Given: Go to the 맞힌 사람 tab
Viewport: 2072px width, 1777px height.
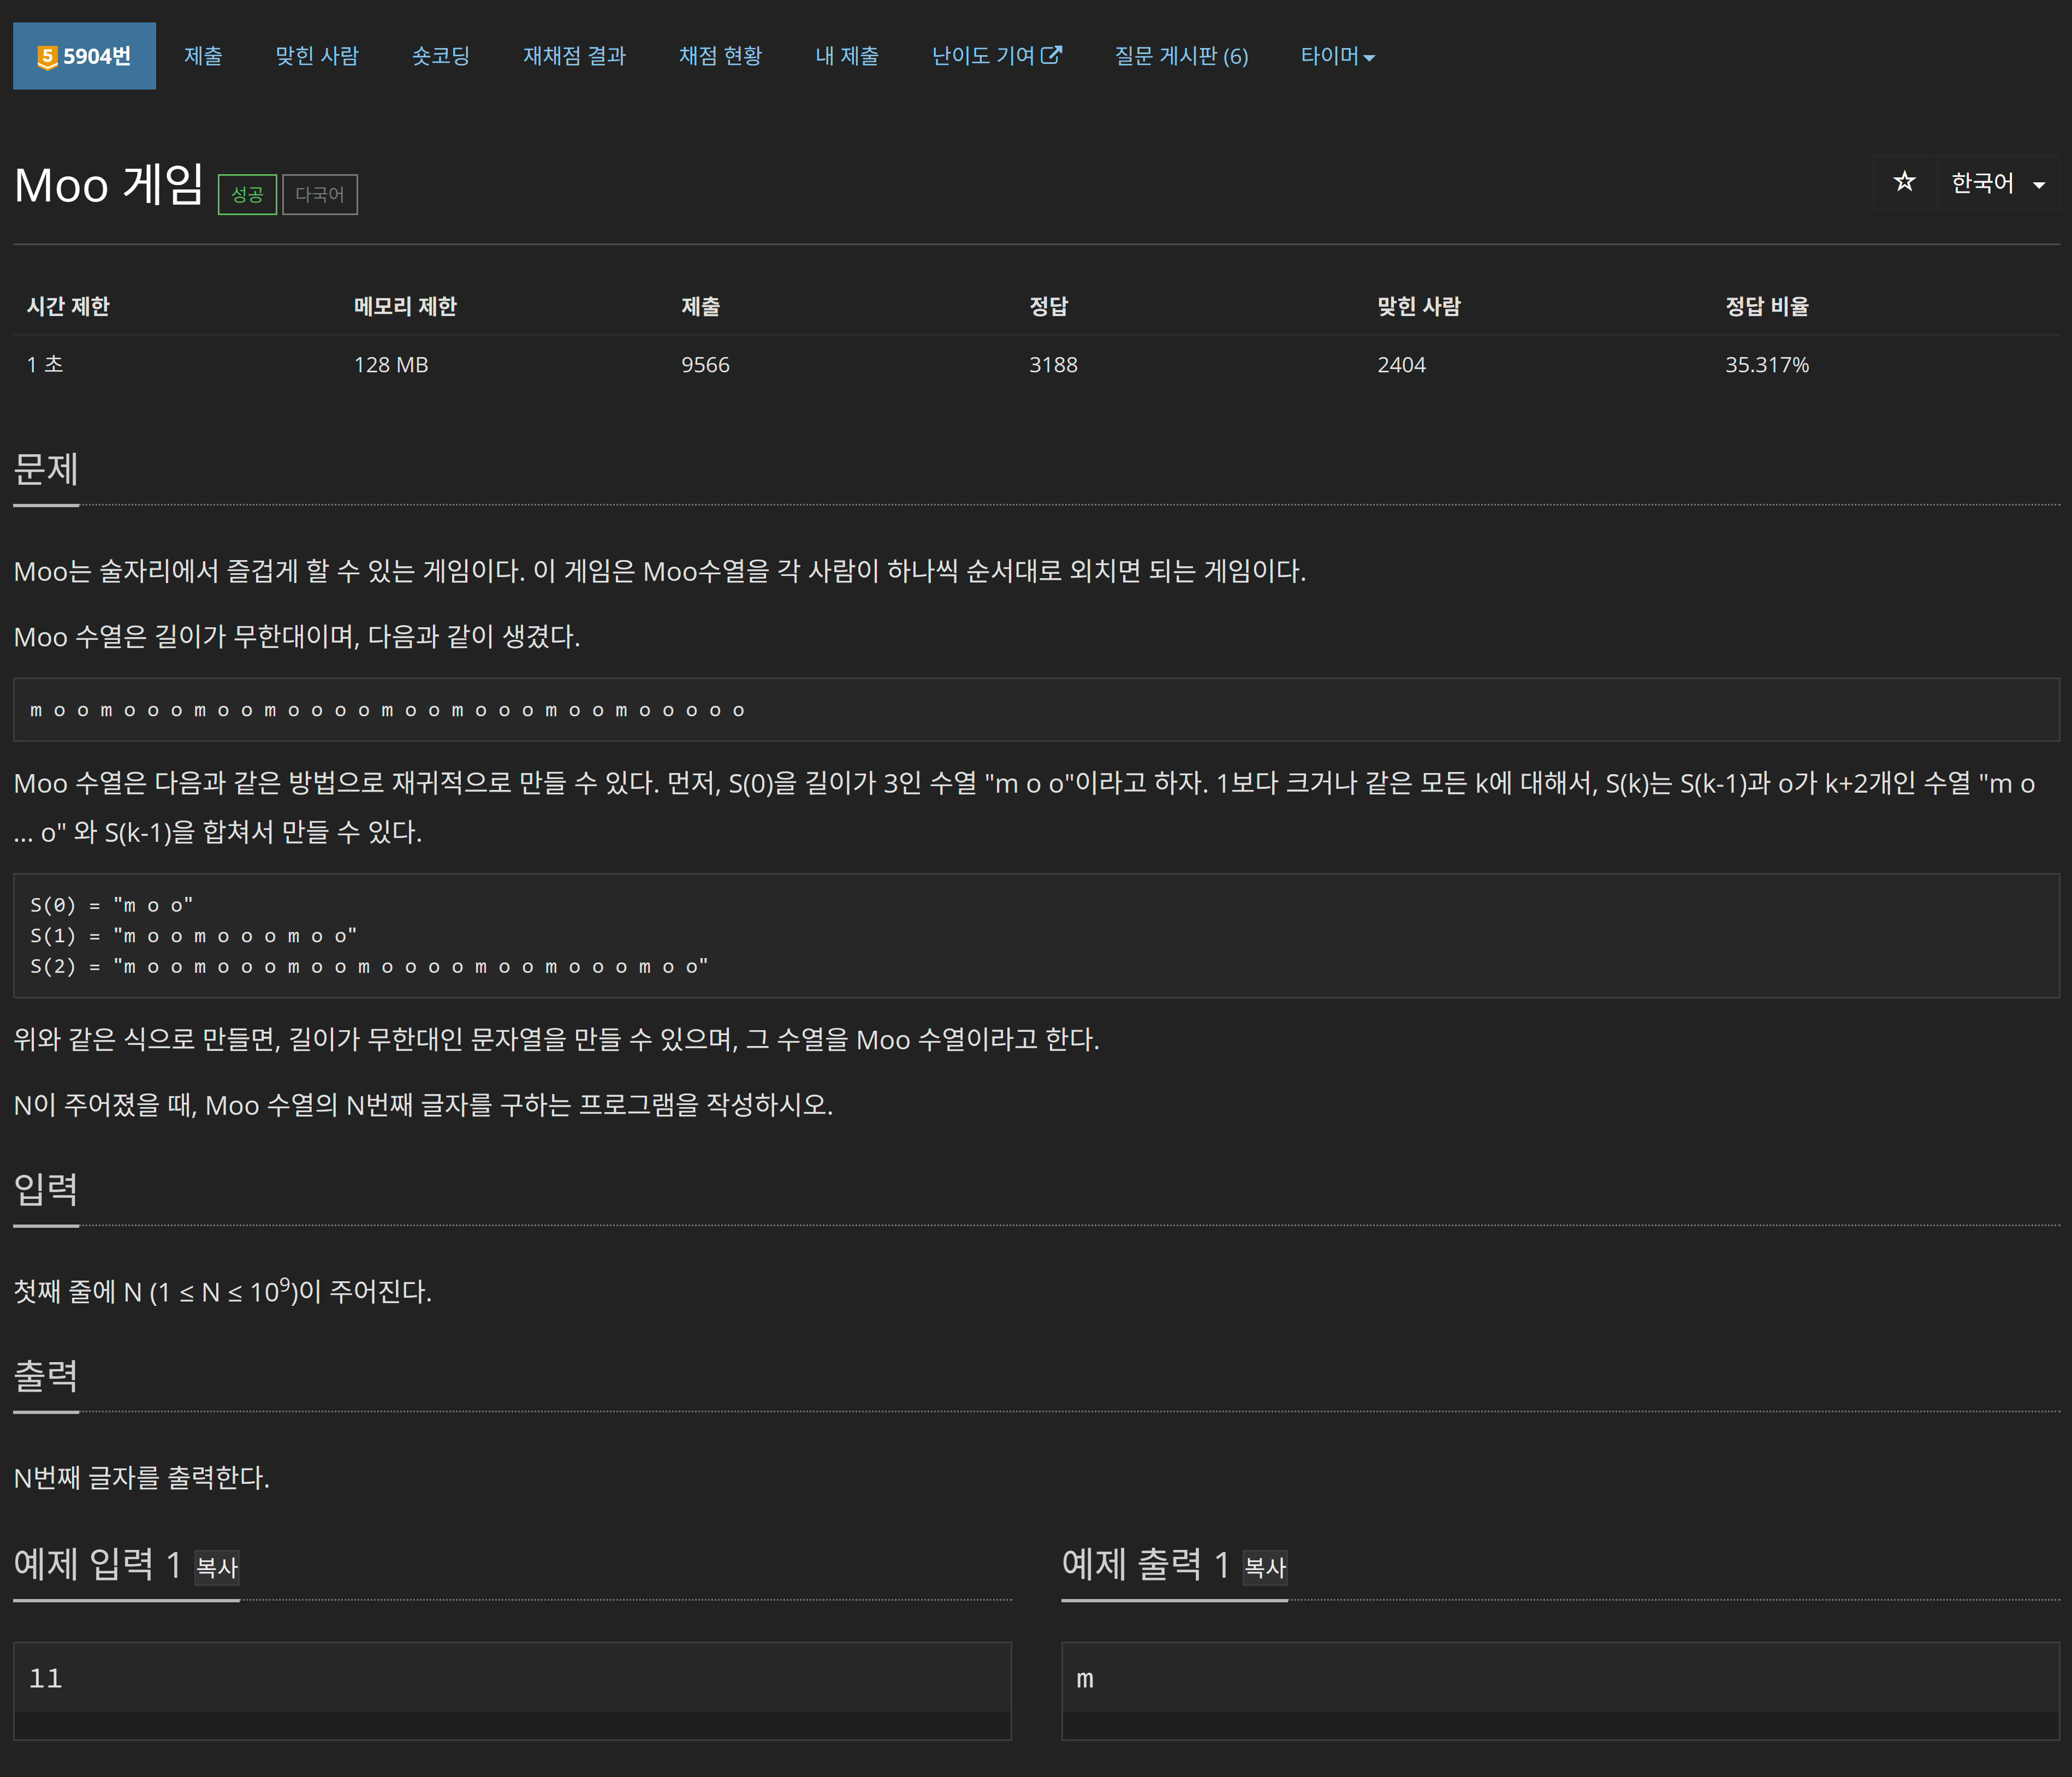Looking at the screenshot, I should (317, 56).
